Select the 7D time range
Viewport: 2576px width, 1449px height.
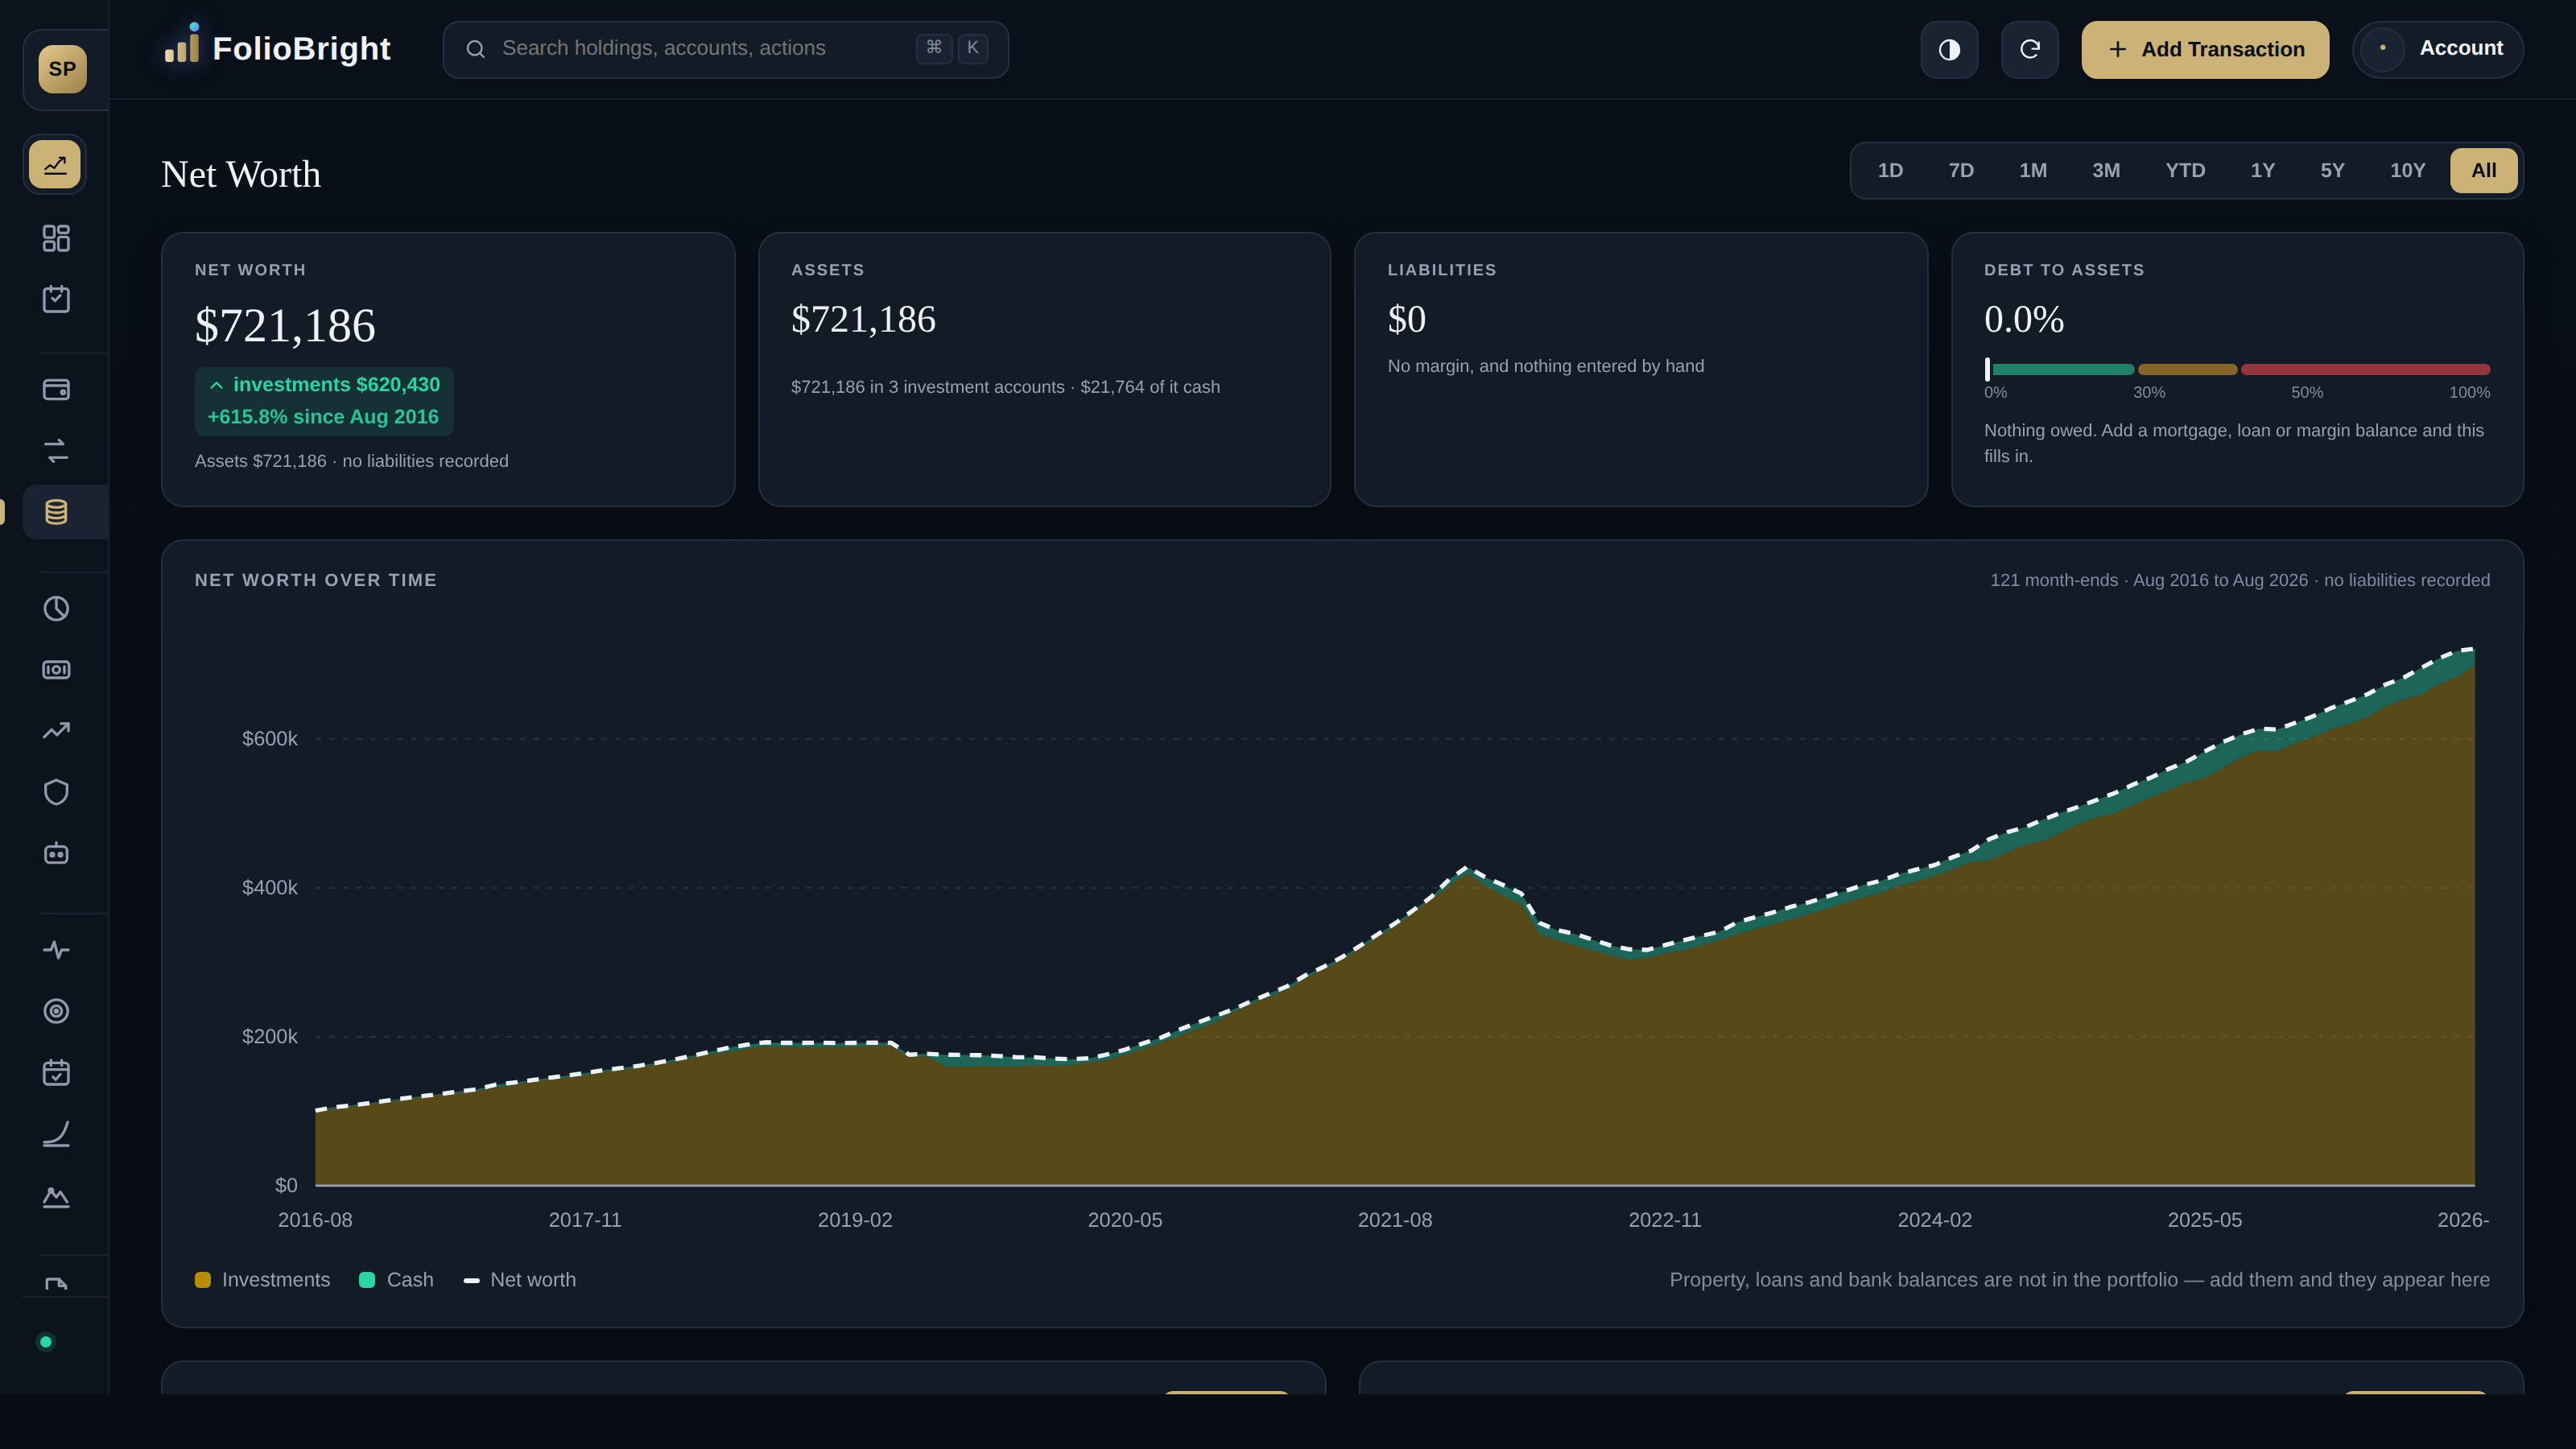point(1961,171)
